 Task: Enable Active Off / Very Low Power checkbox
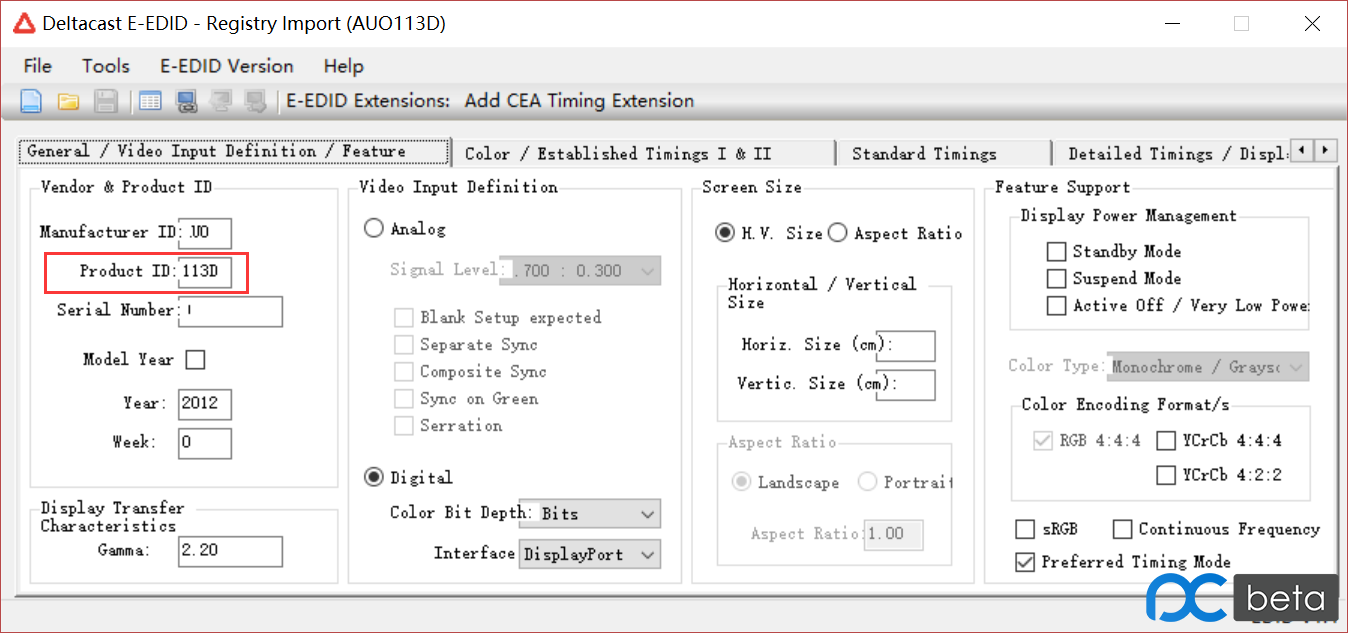click(x=1056, y=305)
